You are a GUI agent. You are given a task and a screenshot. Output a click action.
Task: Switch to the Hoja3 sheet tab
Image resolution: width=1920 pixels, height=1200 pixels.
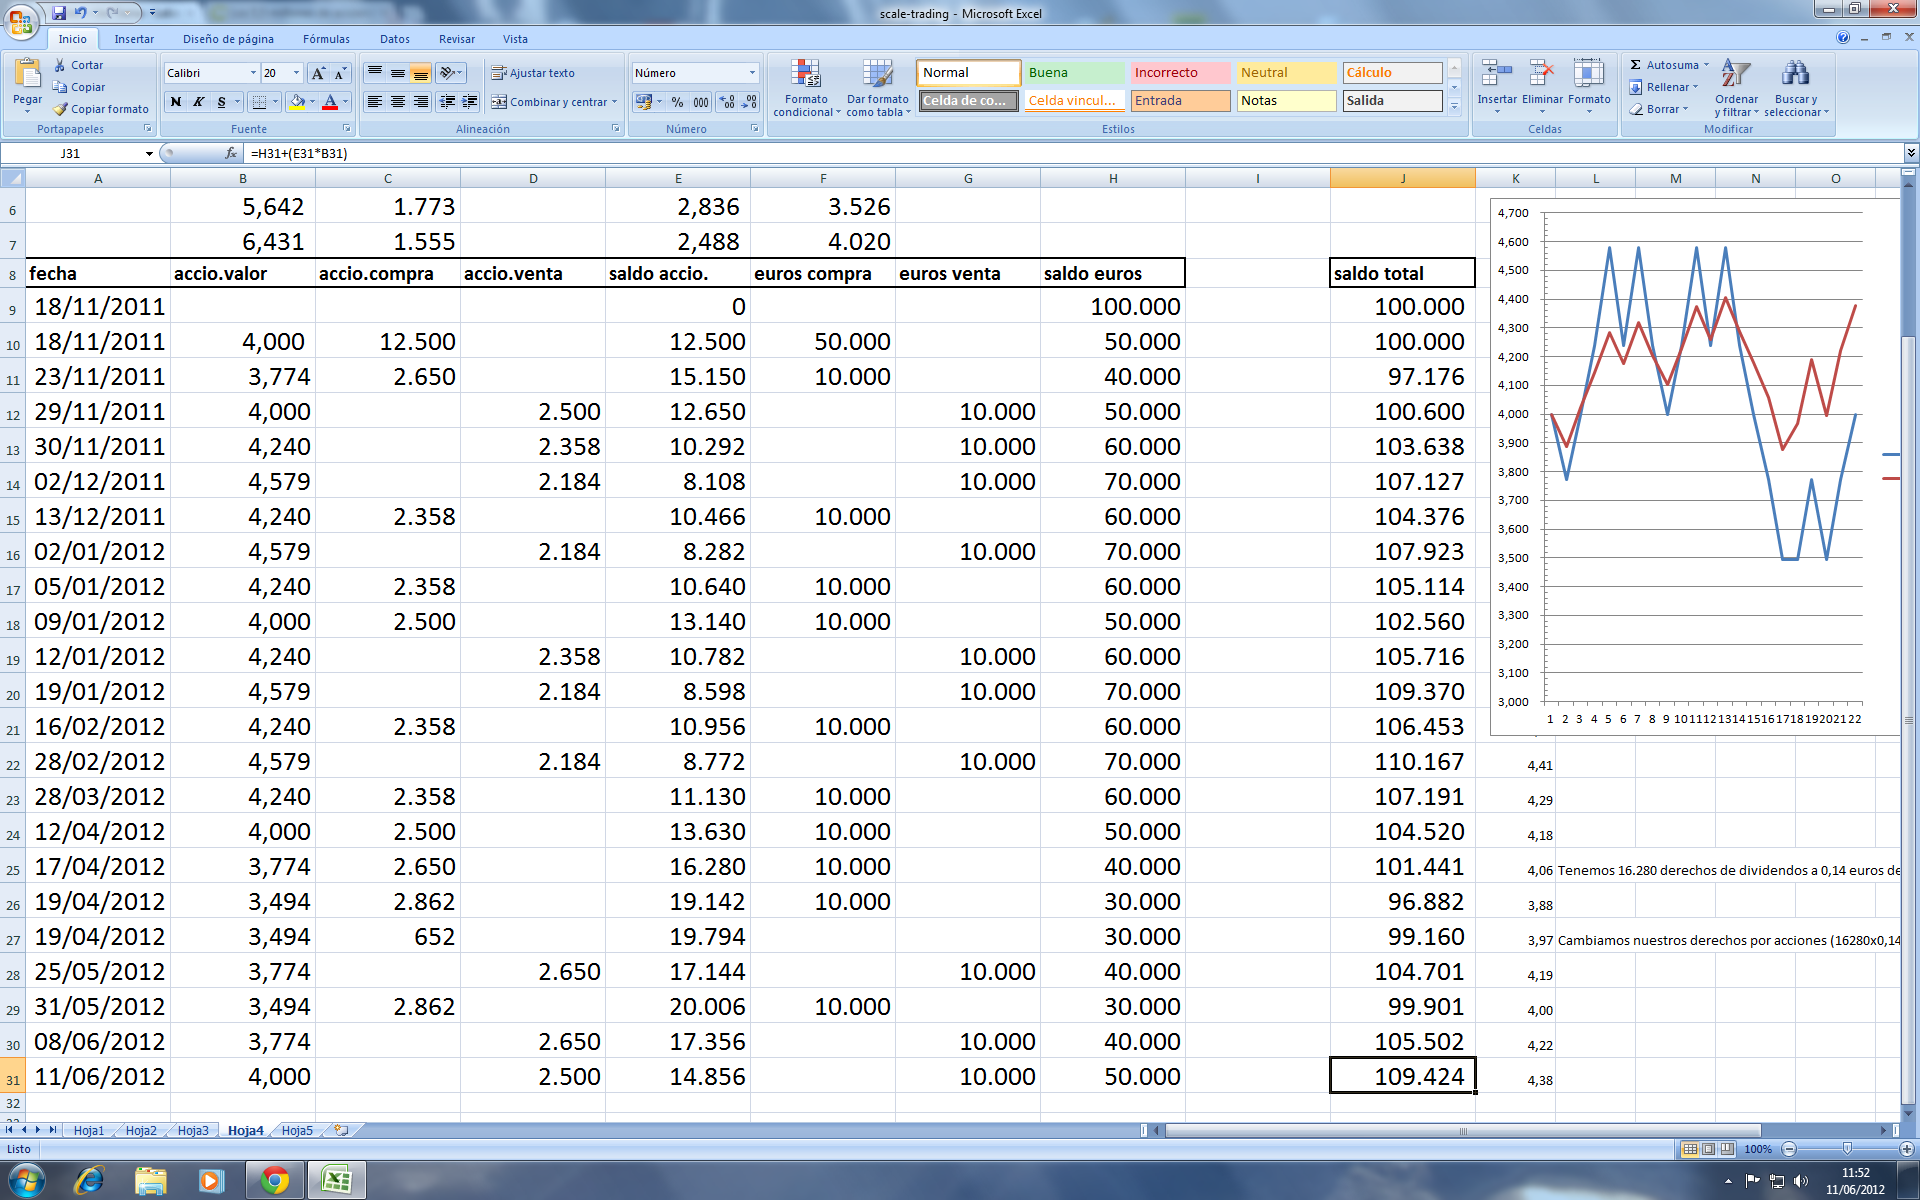(193, 1130)
